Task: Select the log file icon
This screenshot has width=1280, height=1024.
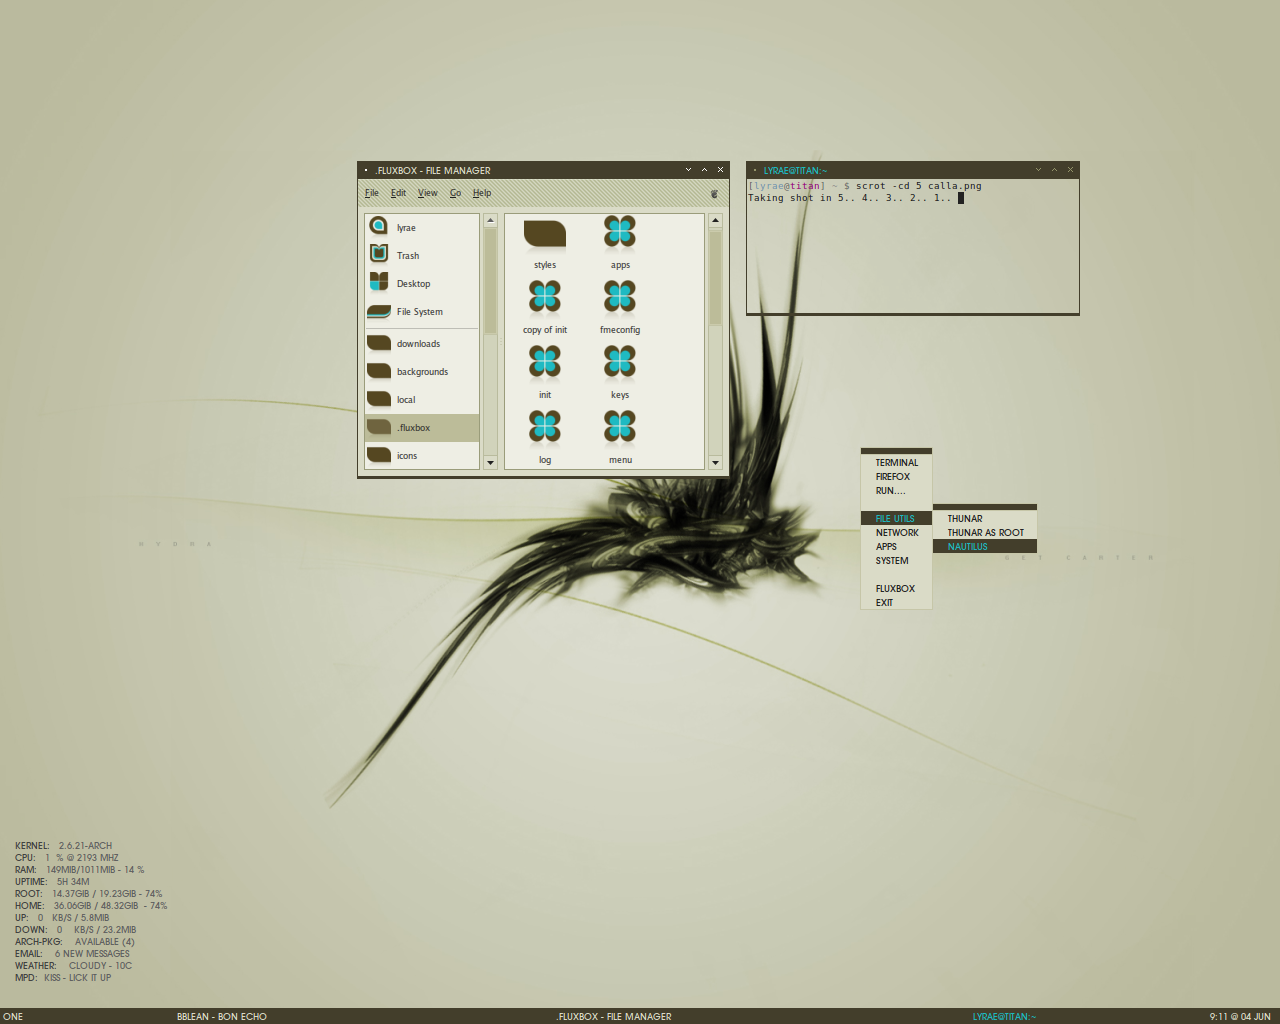Action: (x=545, y=427)
